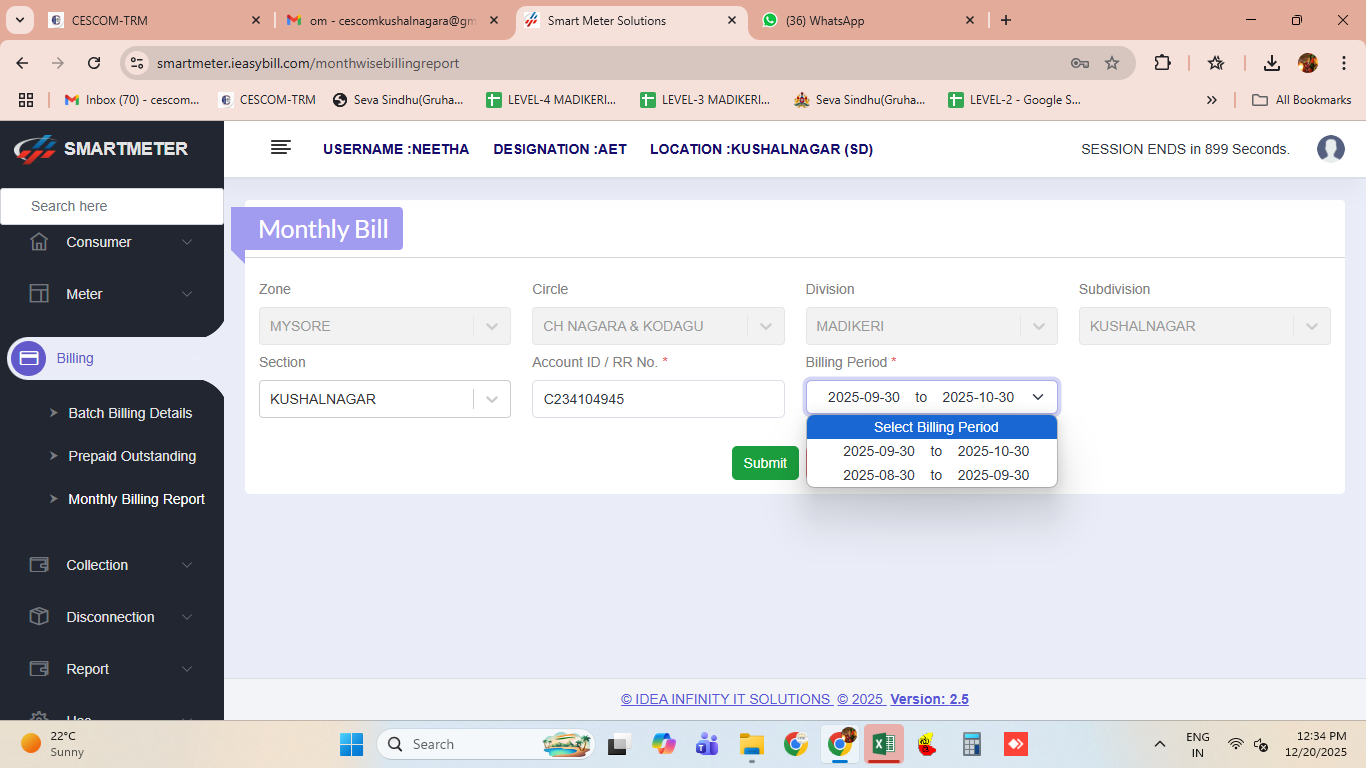The height and width of the screenshot is (768, 1366).
Task: Open browser Extensions puzzle icon
Action: click(1162, 63)
